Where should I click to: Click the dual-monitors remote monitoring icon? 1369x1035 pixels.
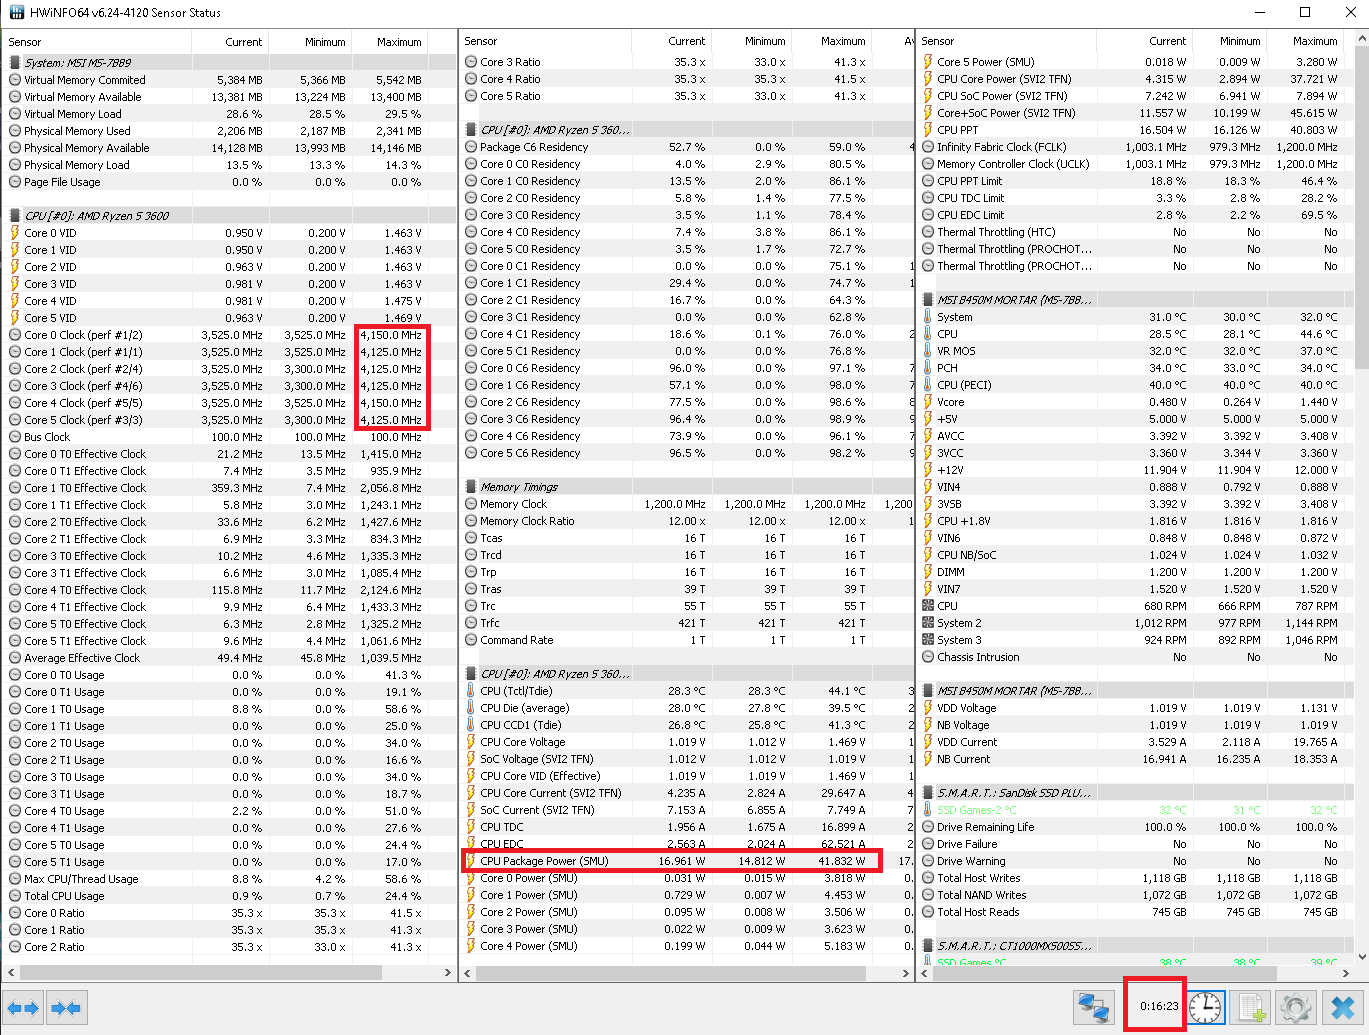[x=1093, y=1008]
